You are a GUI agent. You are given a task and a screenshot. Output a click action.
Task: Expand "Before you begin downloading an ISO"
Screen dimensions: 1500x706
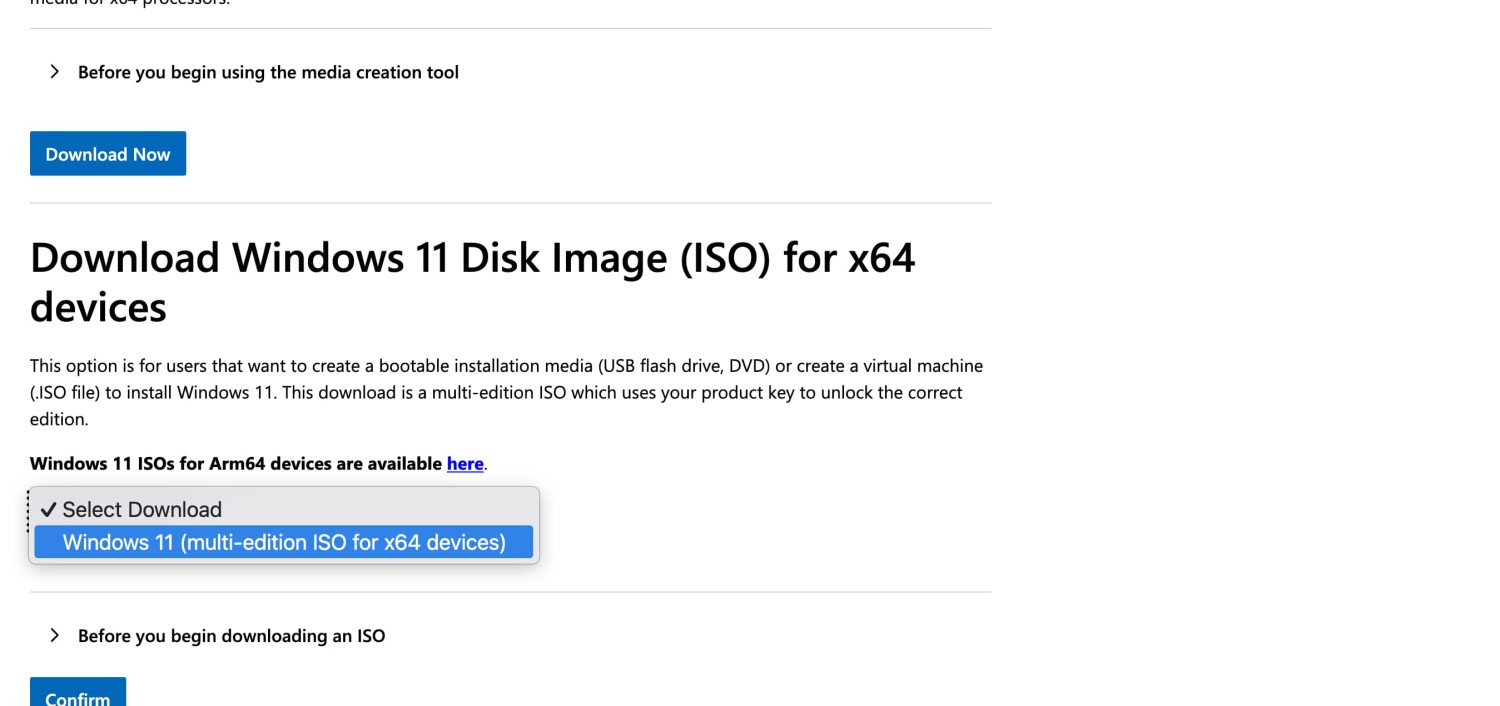click(x=231, y=636)
